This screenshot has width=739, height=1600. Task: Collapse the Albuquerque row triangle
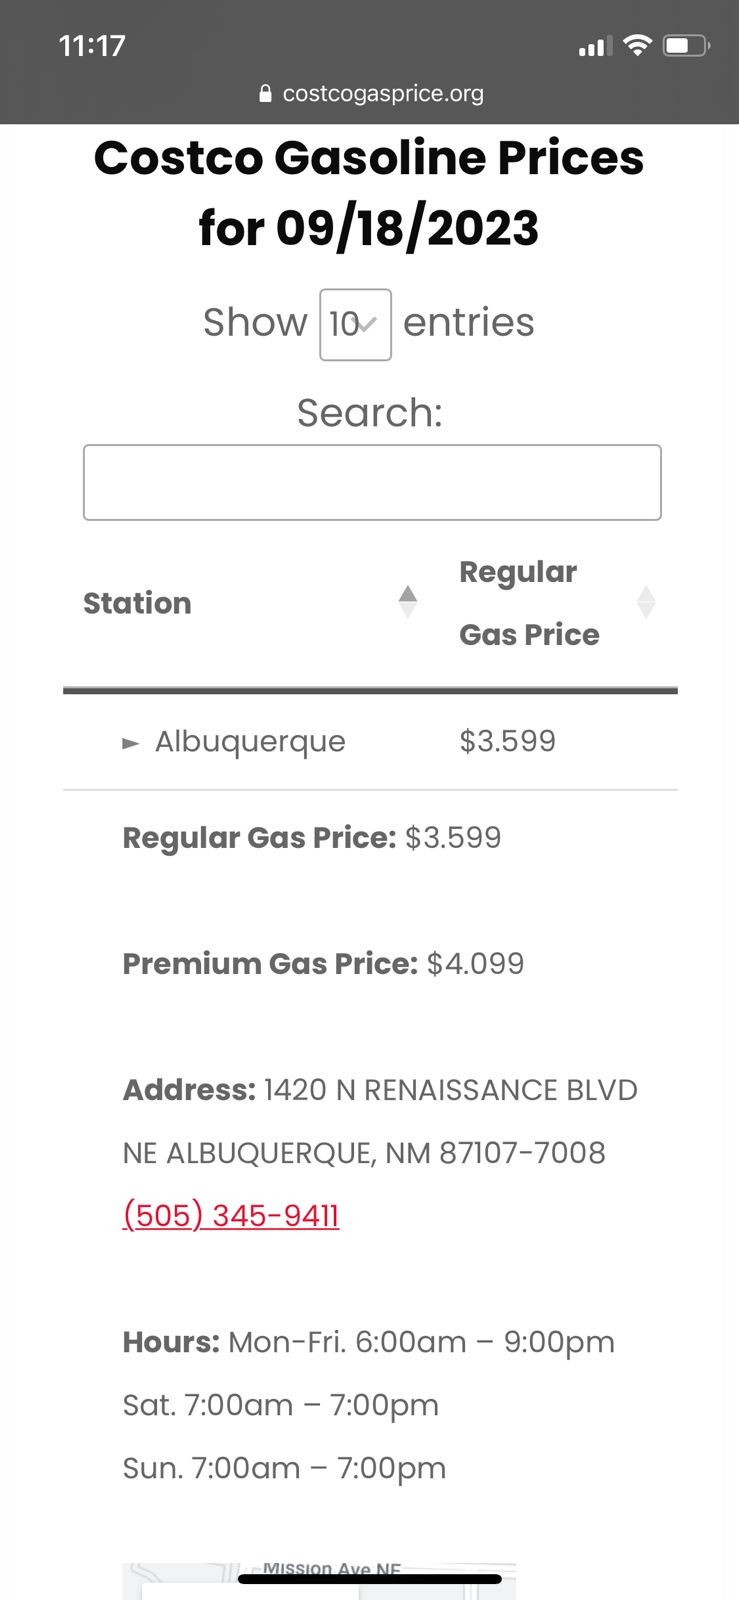[130, 743]
